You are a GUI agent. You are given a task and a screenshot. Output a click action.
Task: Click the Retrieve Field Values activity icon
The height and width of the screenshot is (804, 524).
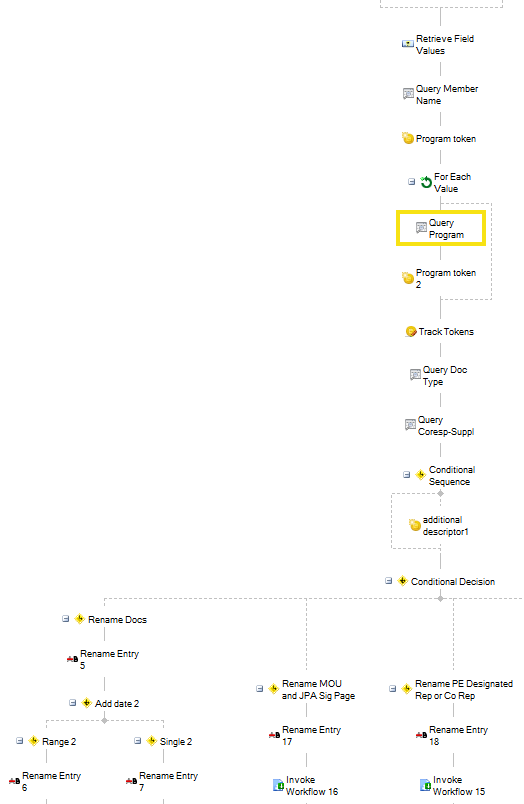point(408,44)
